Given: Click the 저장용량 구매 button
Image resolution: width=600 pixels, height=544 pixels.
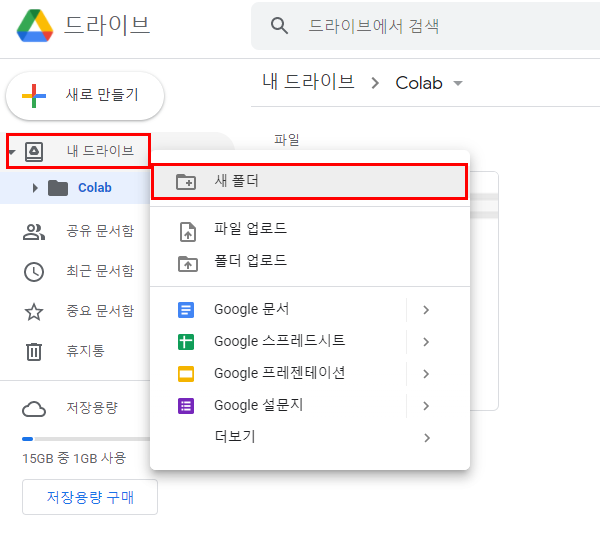Looking at the screenshot, I should click(x=90, y=497).
